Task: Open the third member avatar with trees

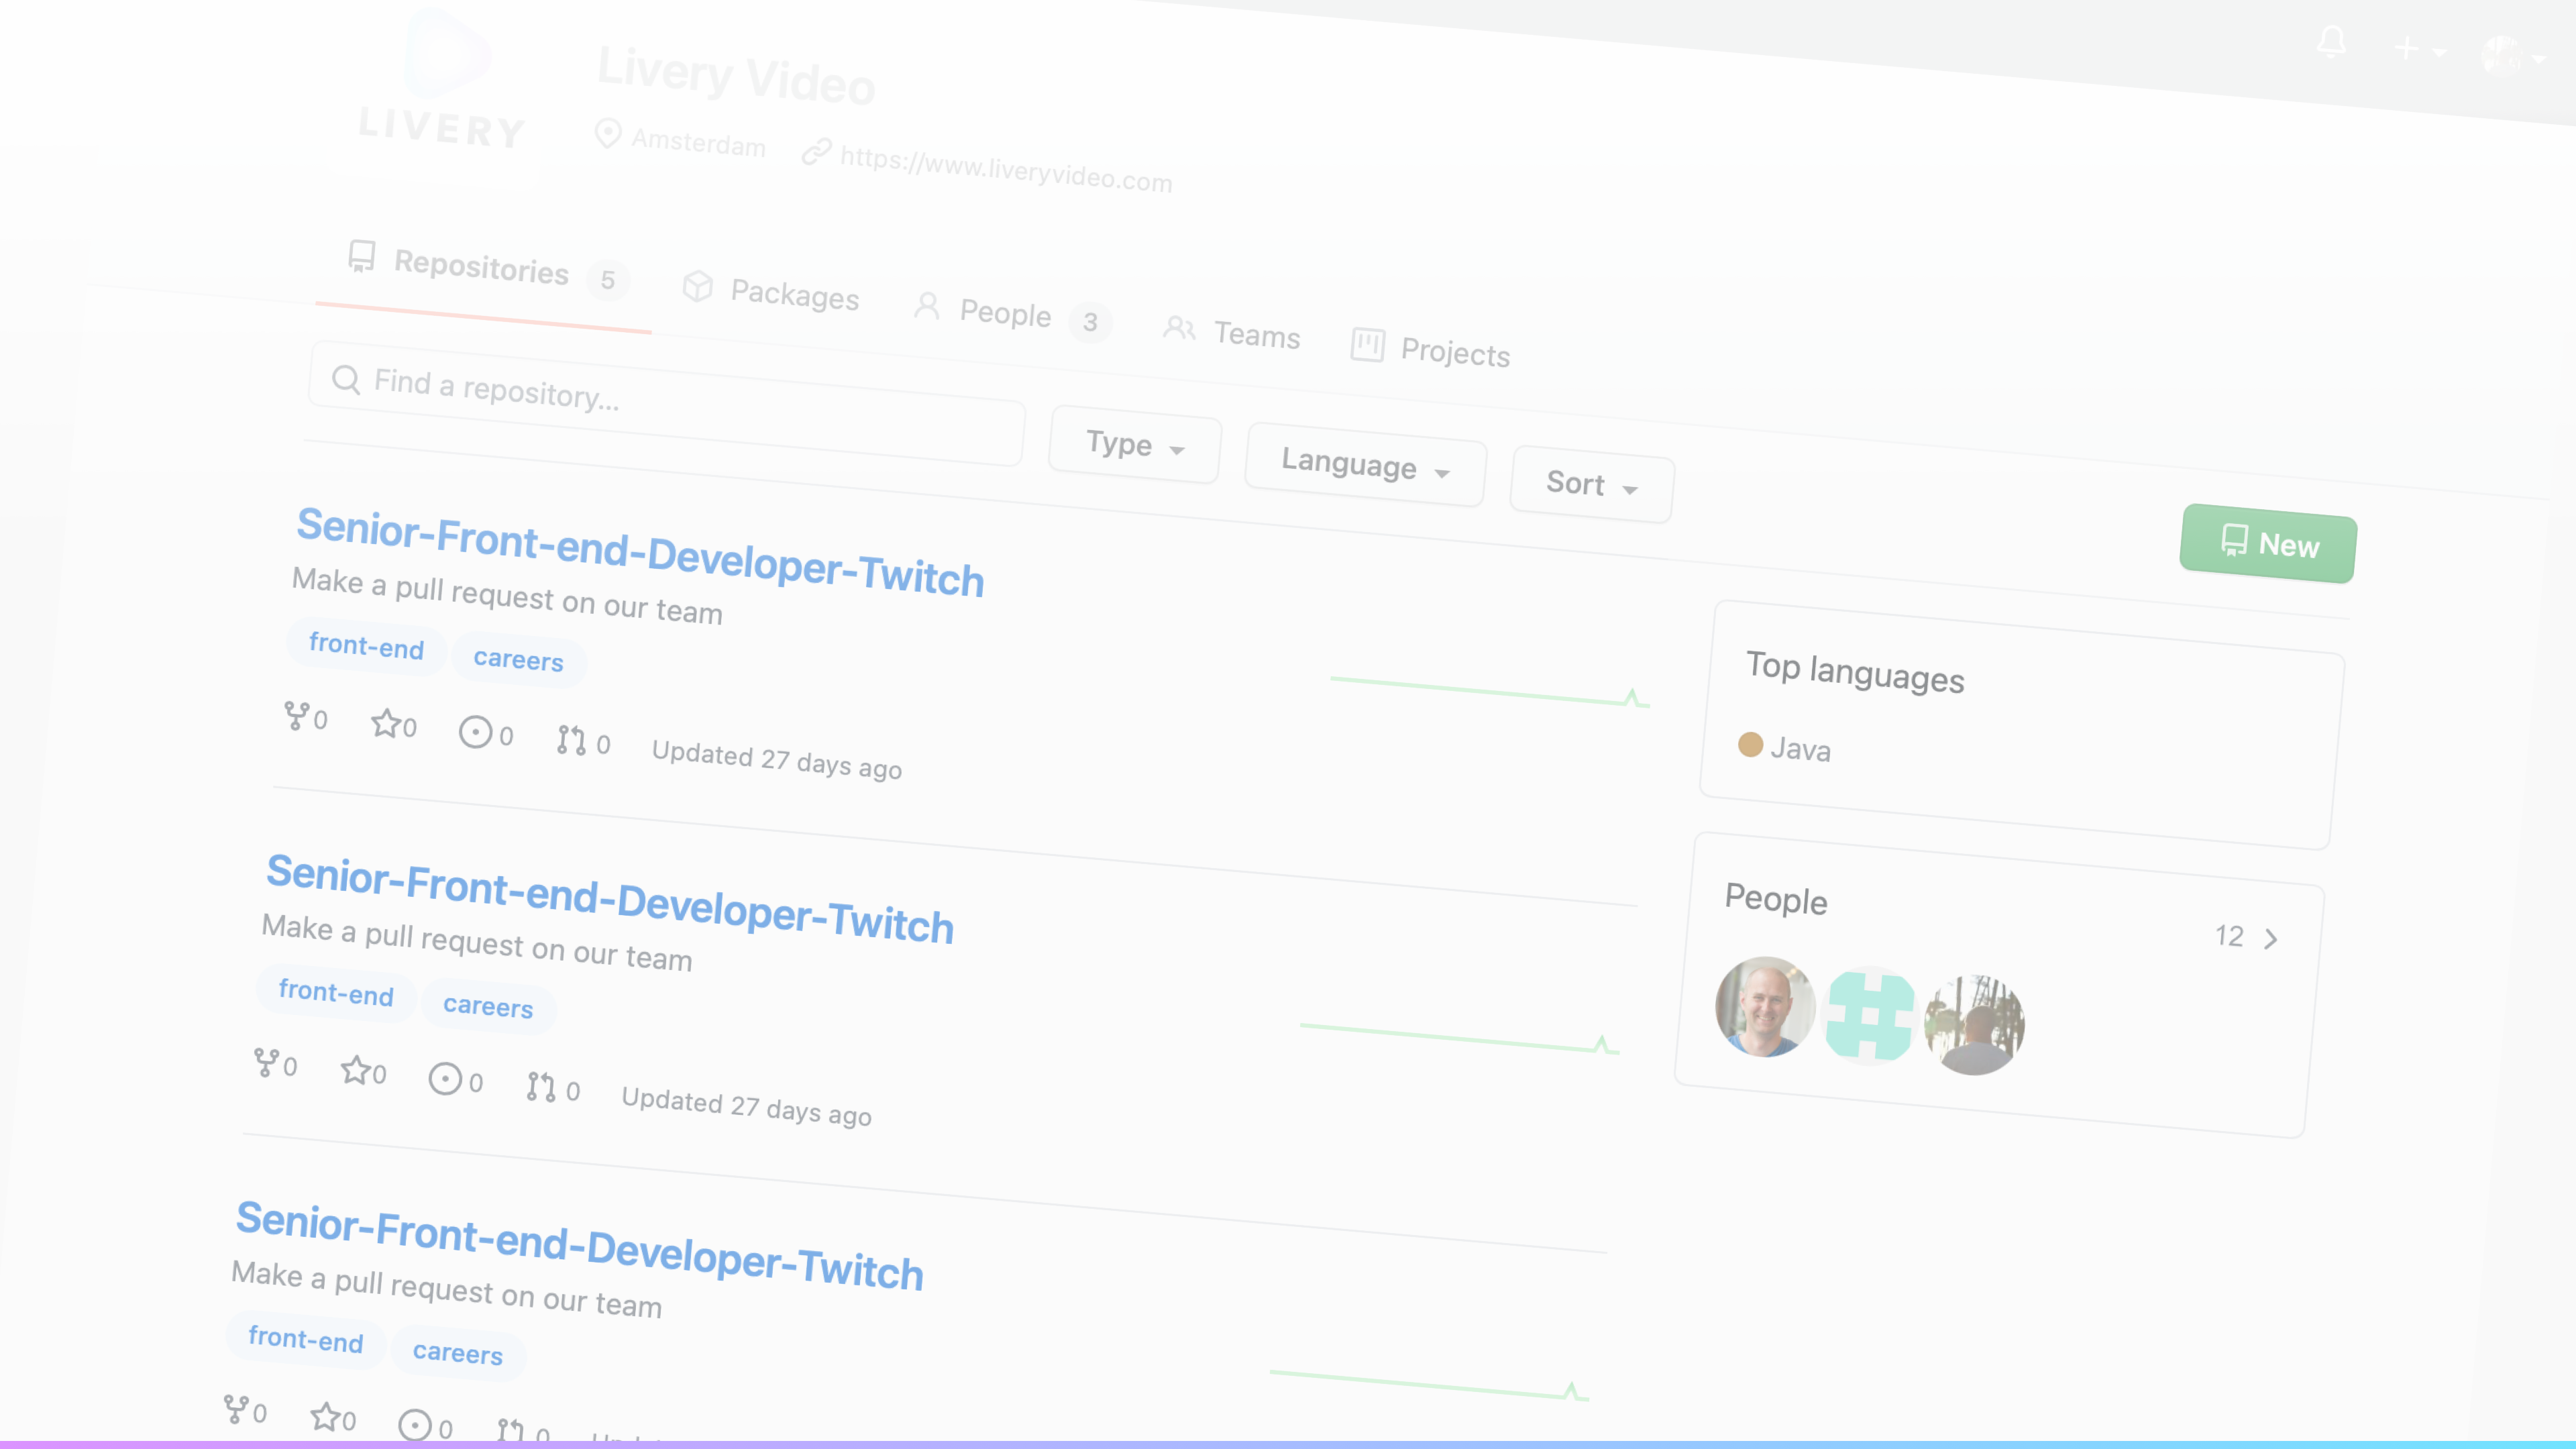Action: pos(1975,1025)
